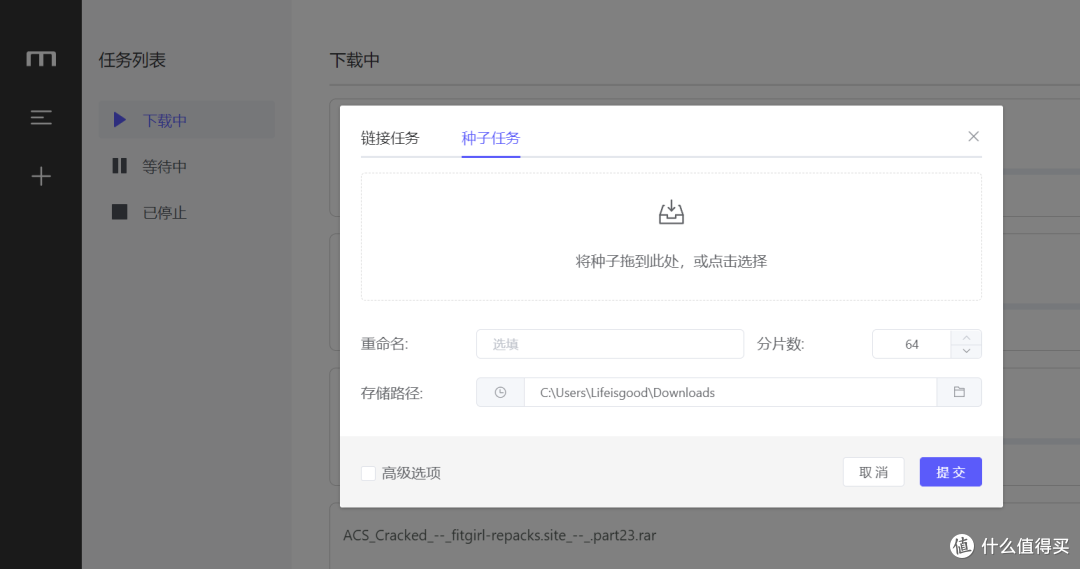Select the 等待中 (waiting) pause item
Viewport: 1080px width, 569px height.
click(187, 166)
